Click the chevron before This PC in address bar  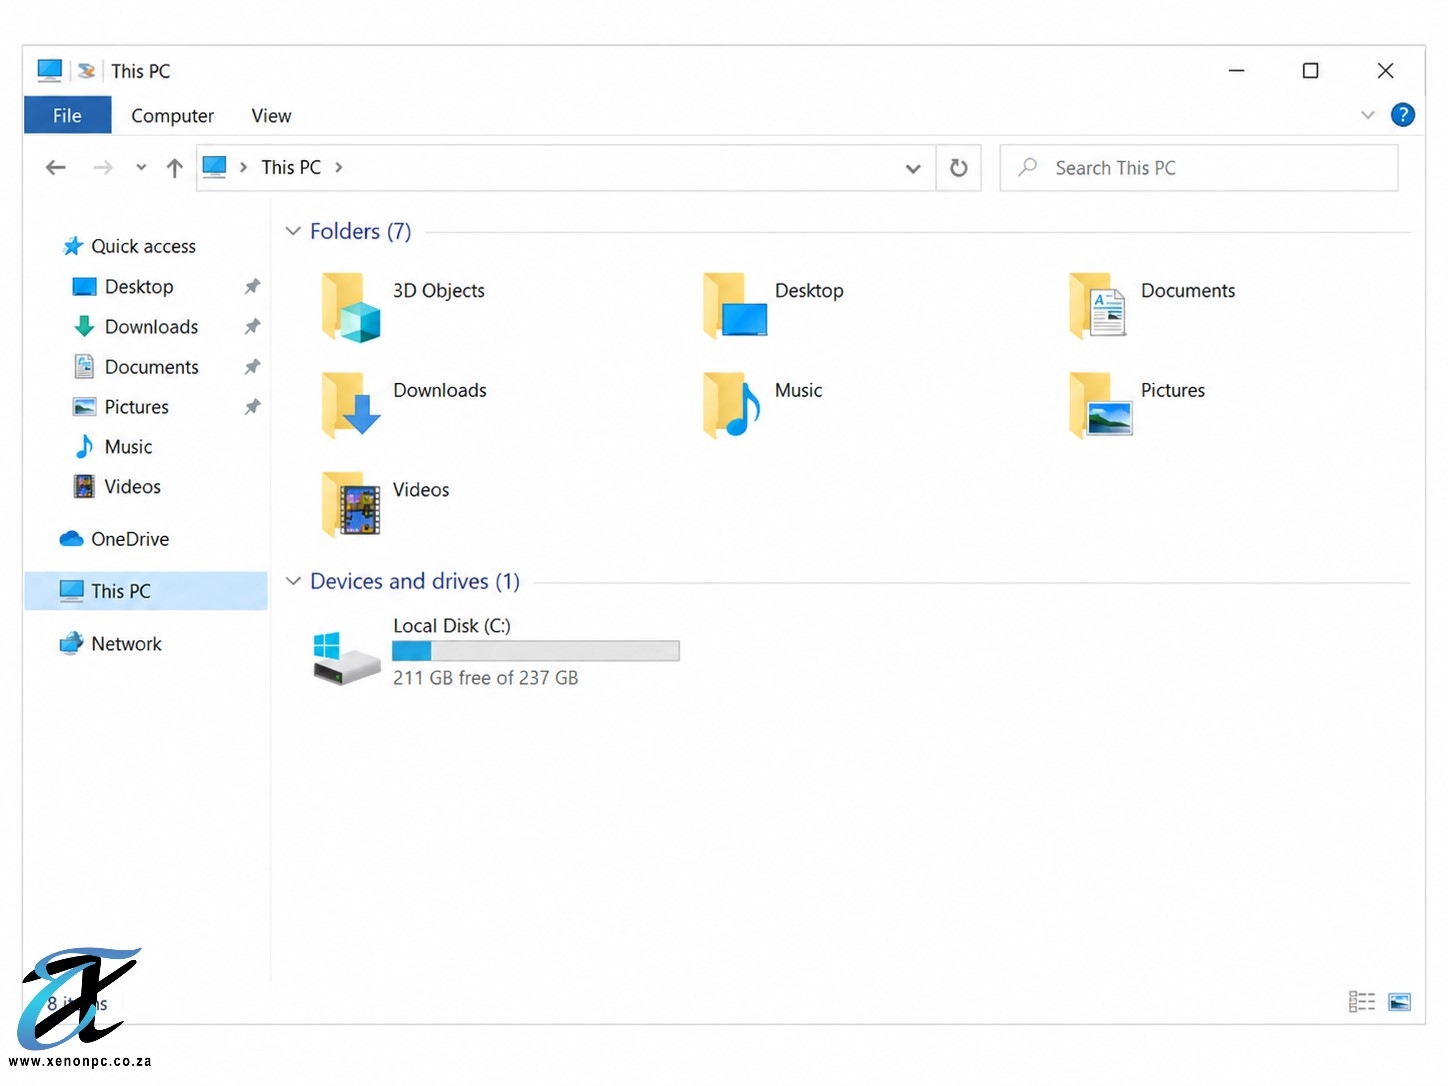(243, 167)
